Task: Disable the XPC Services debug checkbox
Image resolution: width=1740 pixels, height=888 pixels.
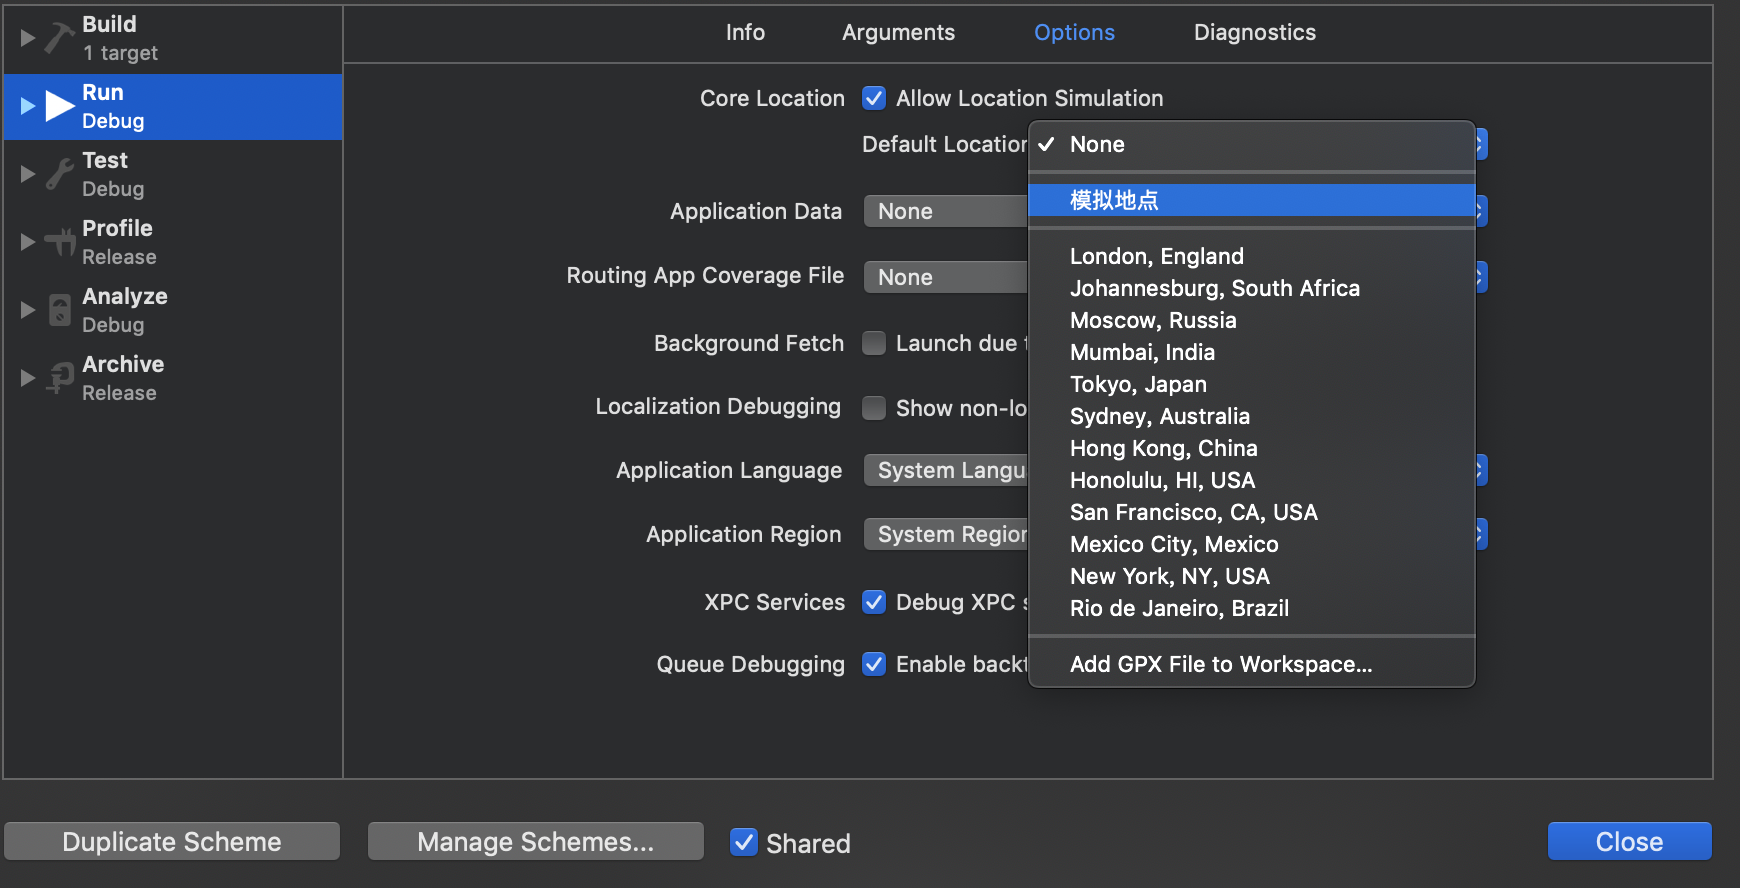Action: pyautogui.click(x=874, y=602)
